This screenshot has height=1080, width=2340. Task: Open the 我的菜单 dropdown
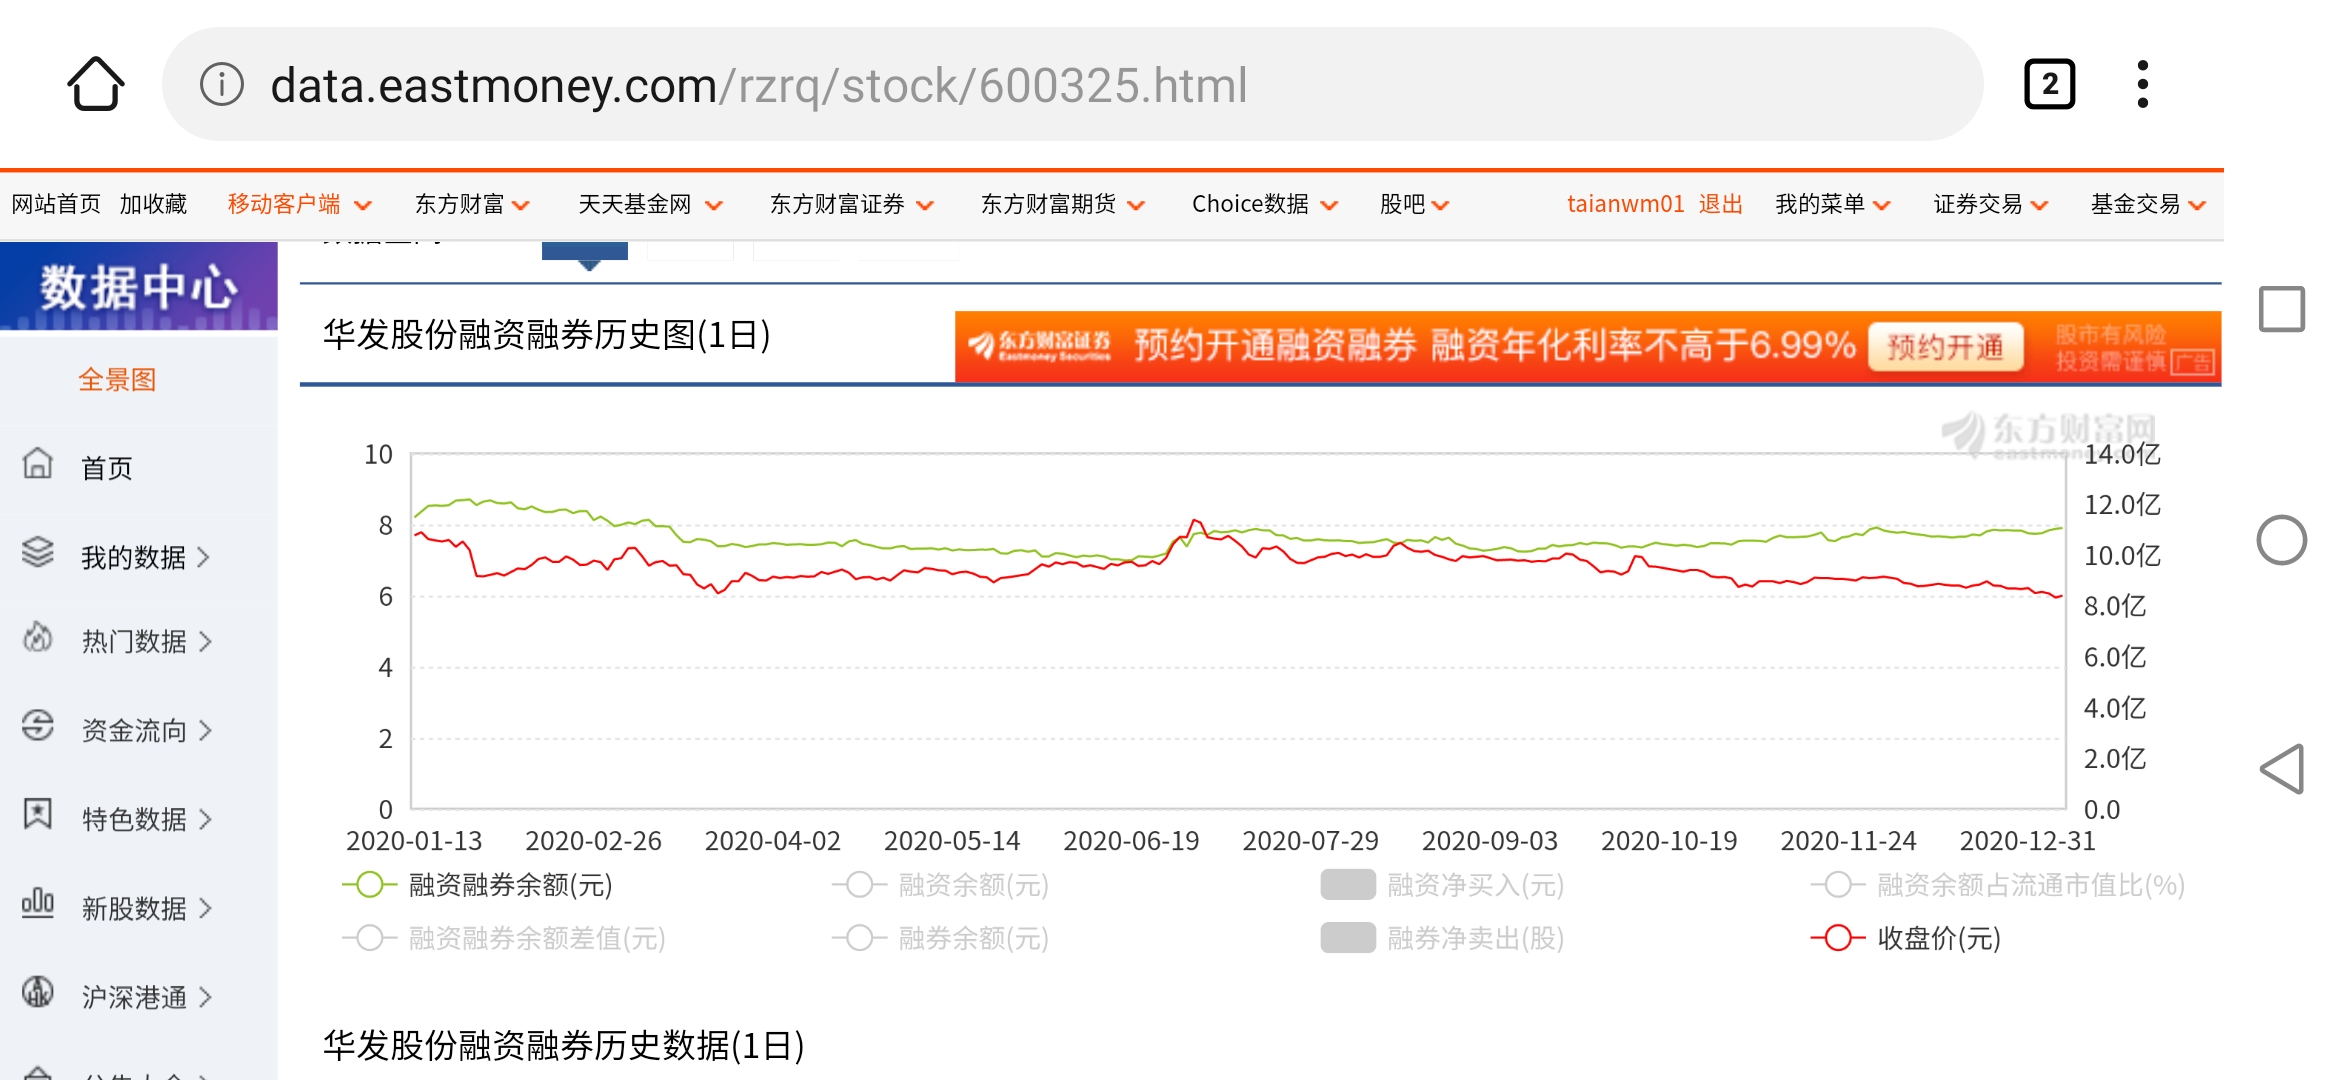(1832, 204)
